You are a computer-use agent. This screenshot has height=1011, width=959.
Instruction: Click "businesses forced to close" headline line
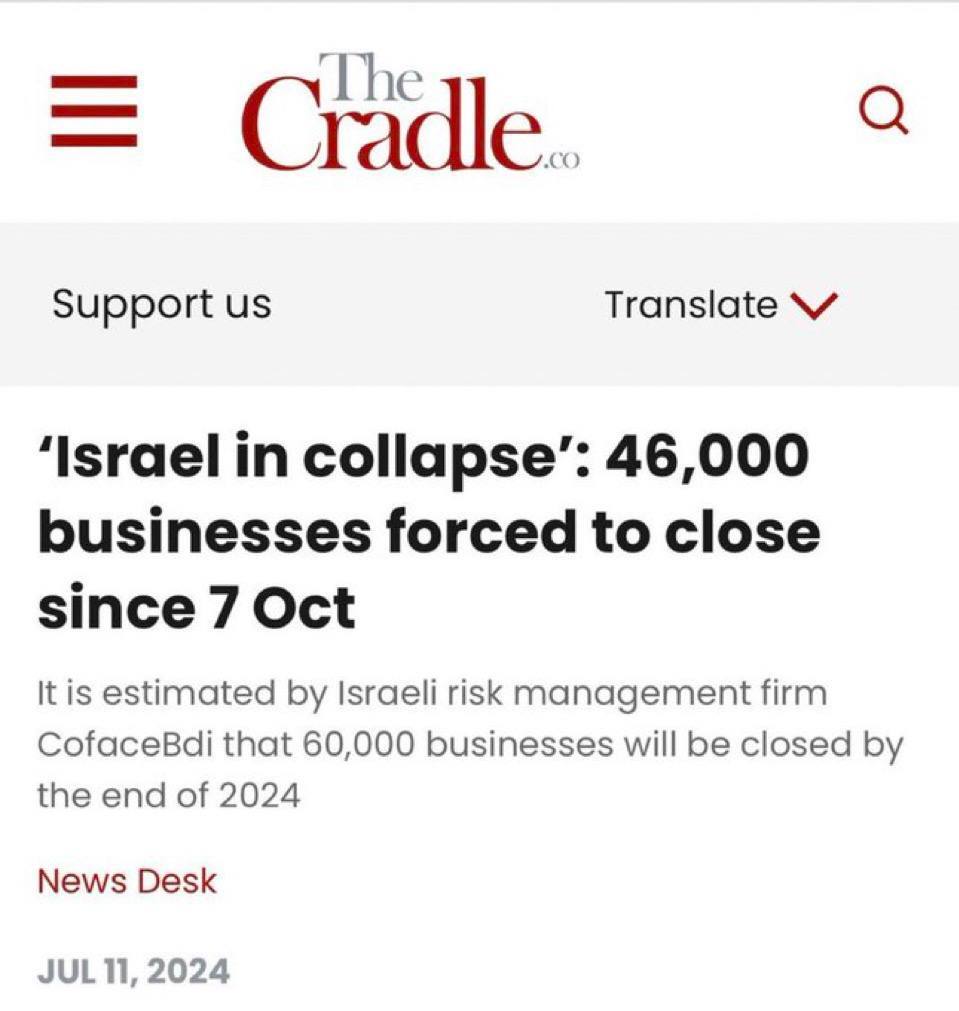[x=428, y=533]
